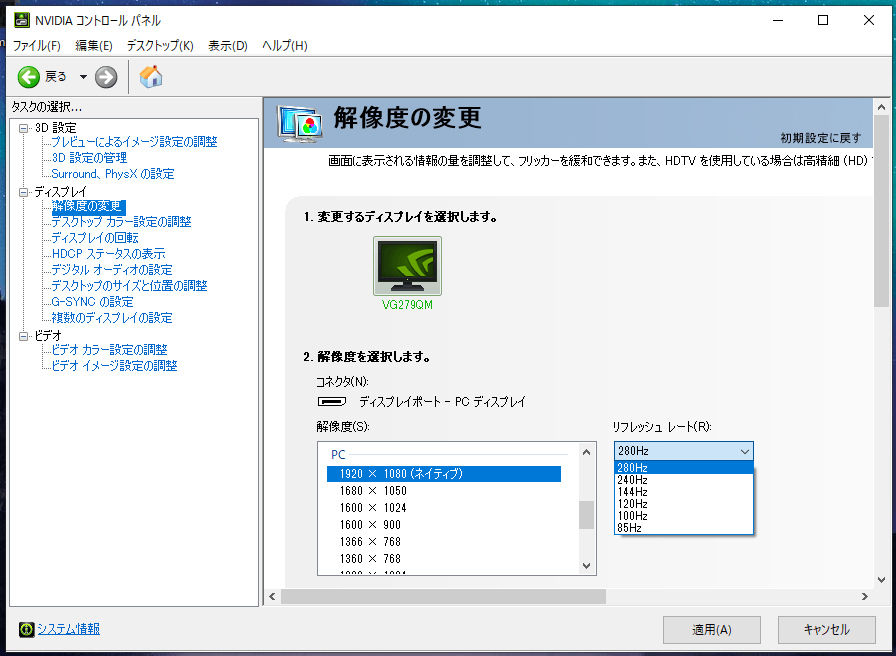Open デジタル オーディオの設定

112,270
